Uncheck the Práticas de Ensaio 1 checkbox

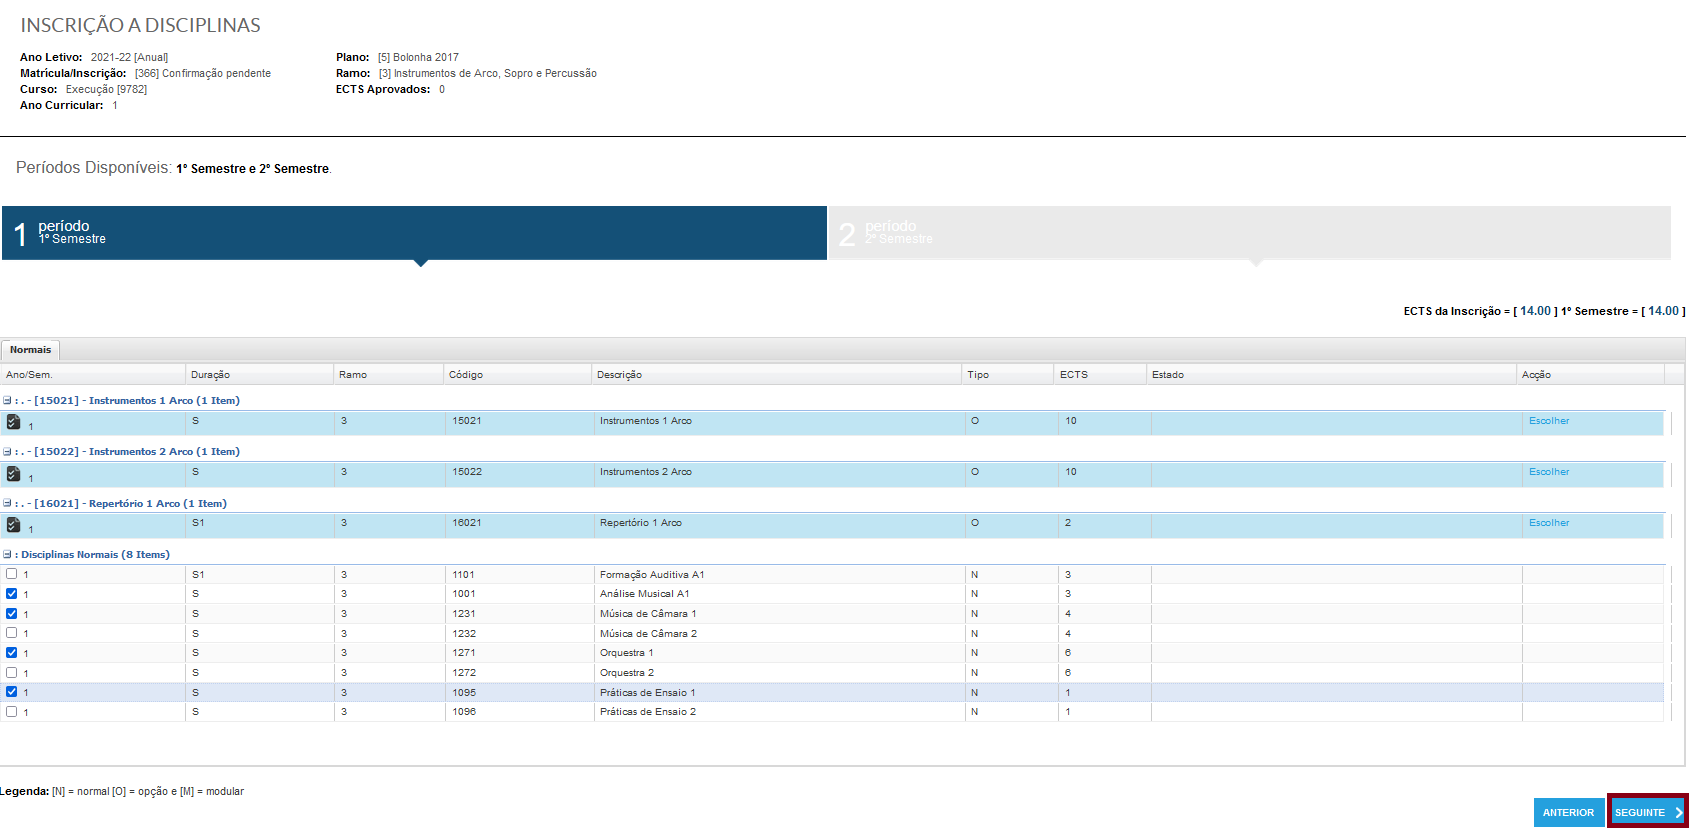tap(12, 692)
